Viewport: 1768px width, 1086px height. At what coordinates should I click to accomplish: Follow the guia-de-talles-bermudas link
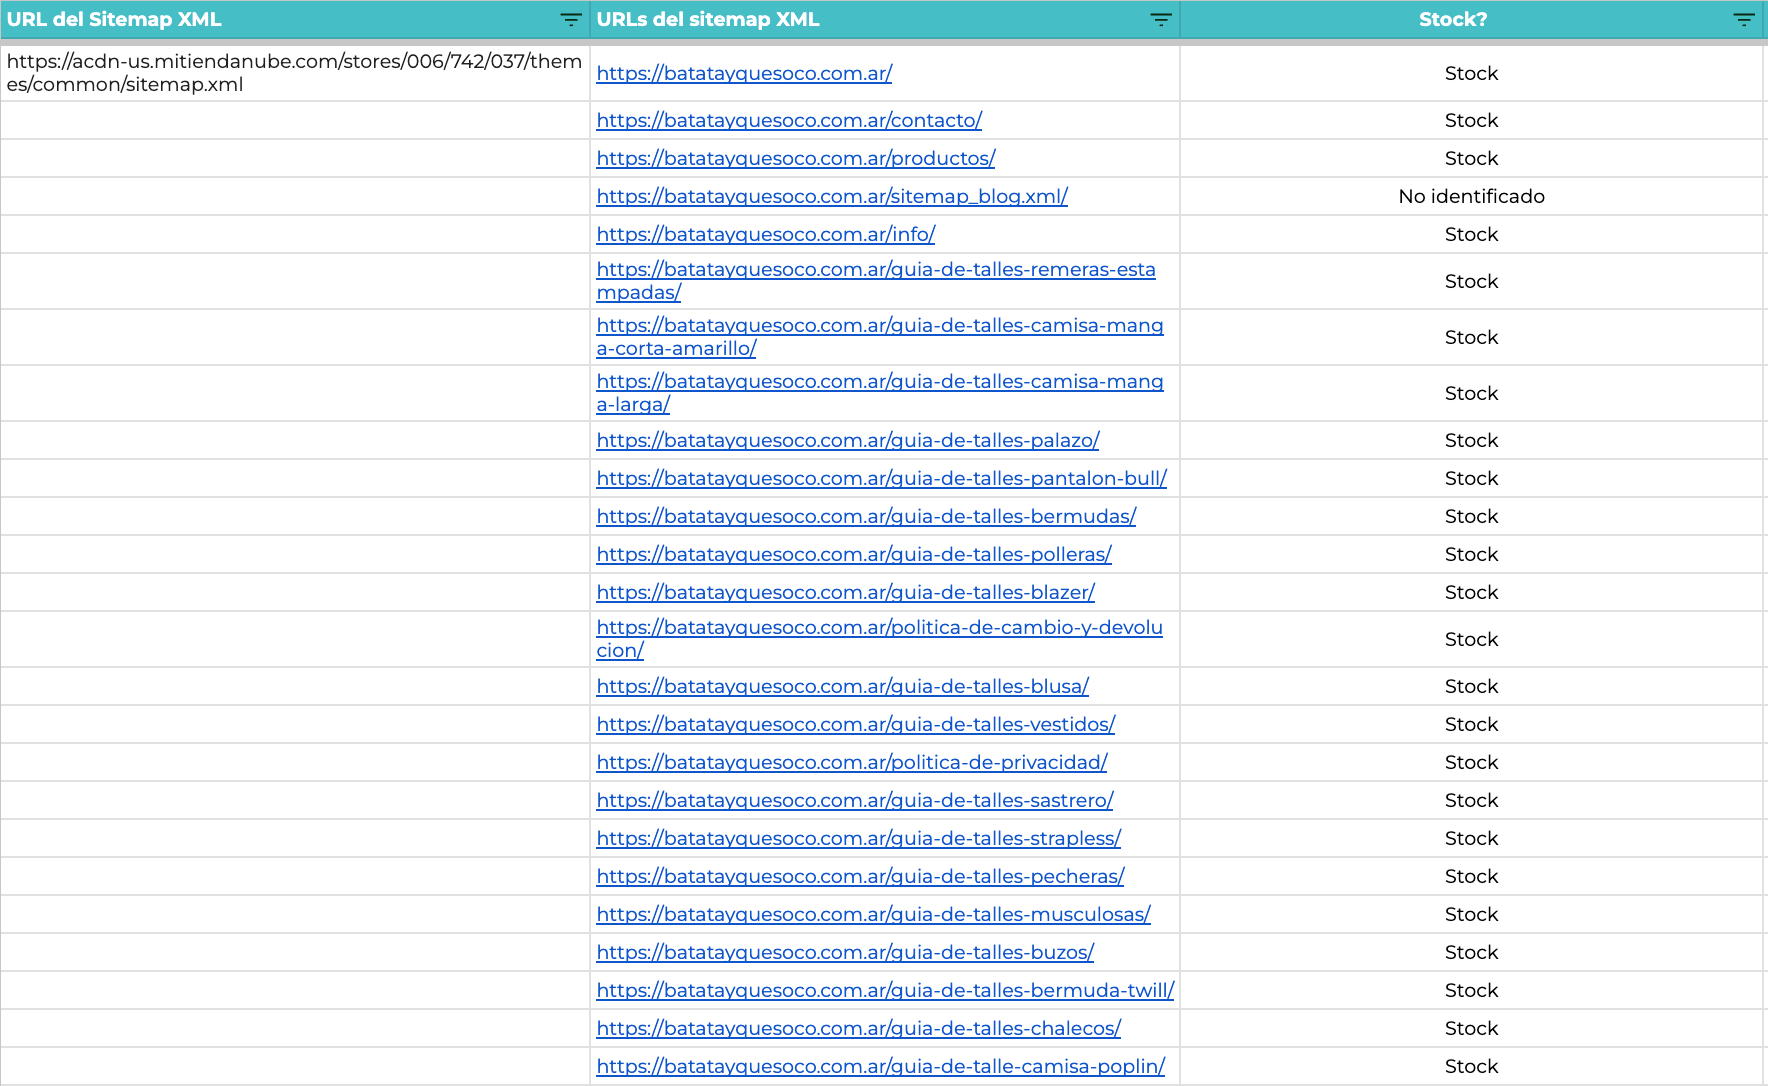click(866, 516)
